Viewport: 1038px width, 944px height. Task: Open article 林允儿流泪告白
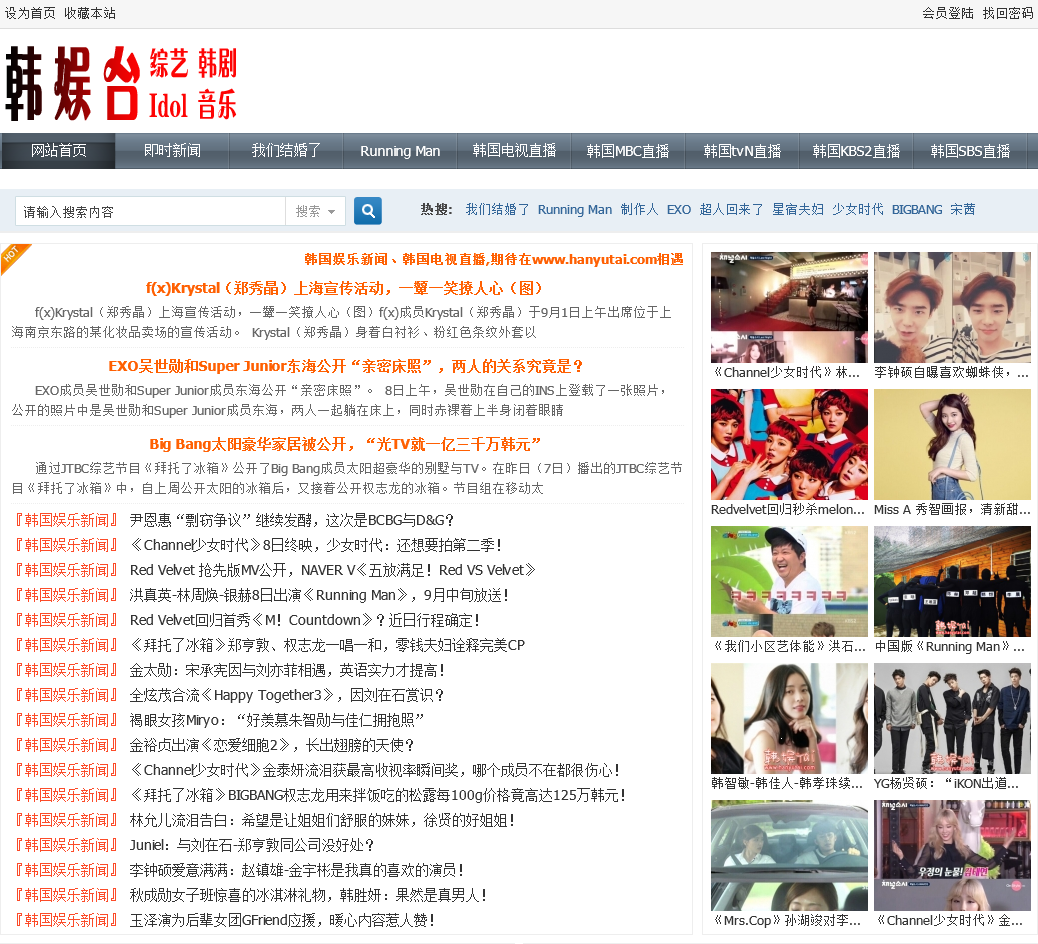(x=322, y=821)
